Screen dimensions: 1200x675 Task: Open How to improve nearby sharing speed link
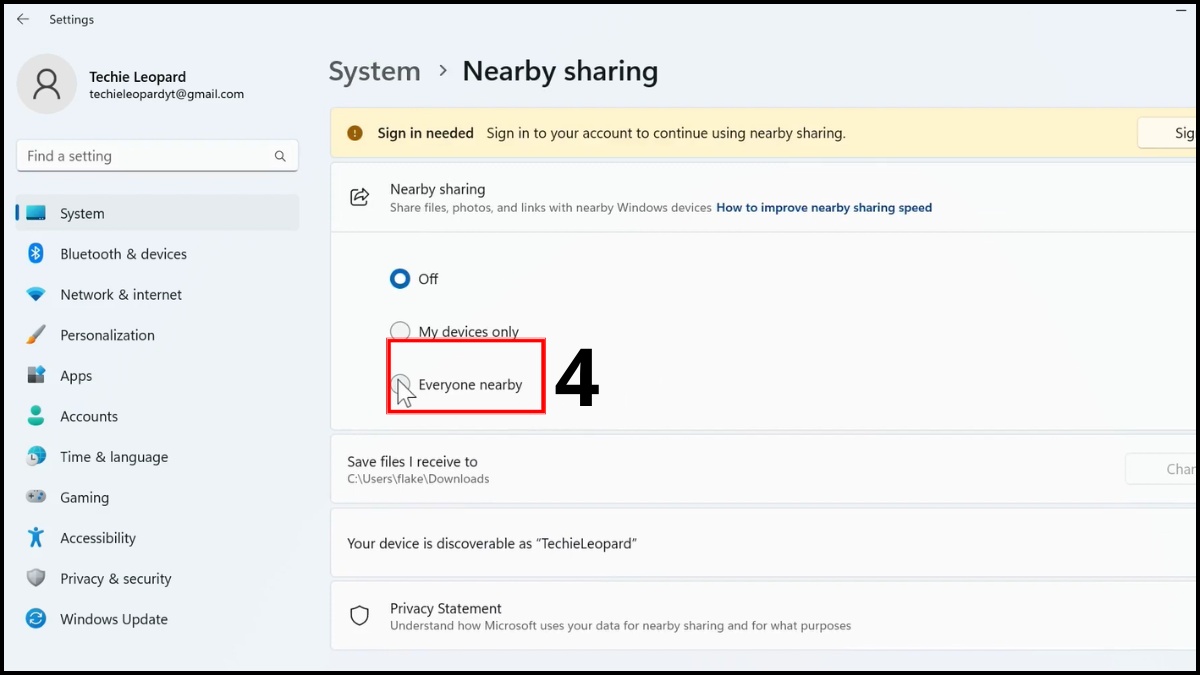[824, 208]
